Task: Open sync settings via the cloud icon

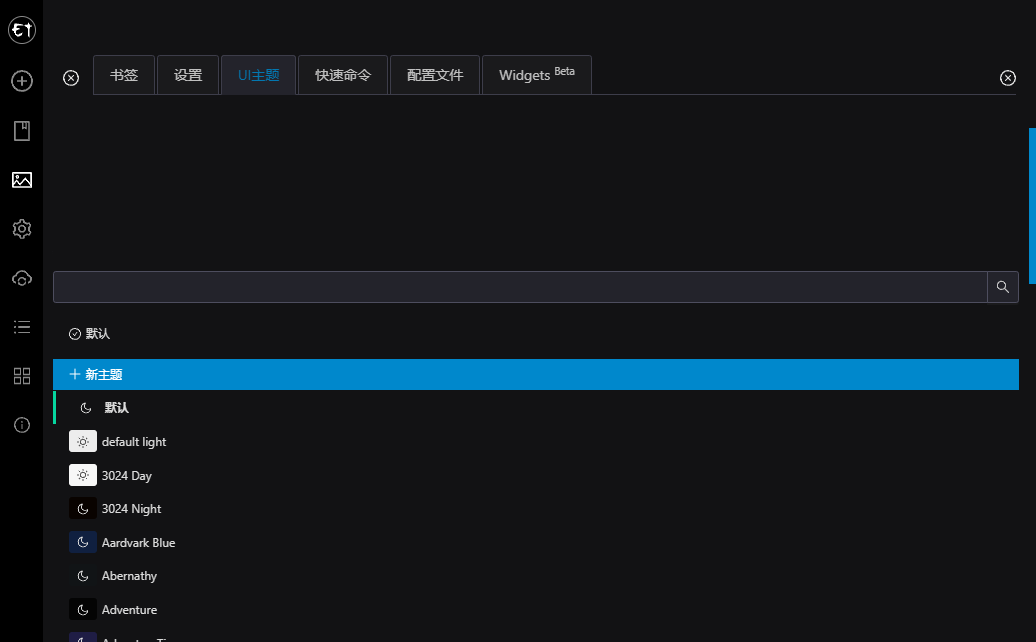Action: [x=21, y=278]
